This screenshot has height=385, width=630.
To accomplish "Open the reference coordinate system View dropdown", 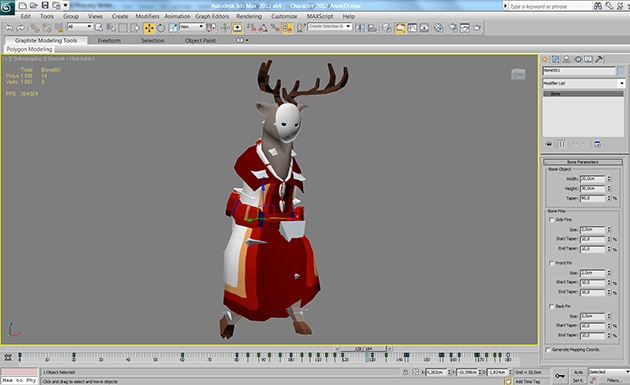I will [x=192, y=27].
